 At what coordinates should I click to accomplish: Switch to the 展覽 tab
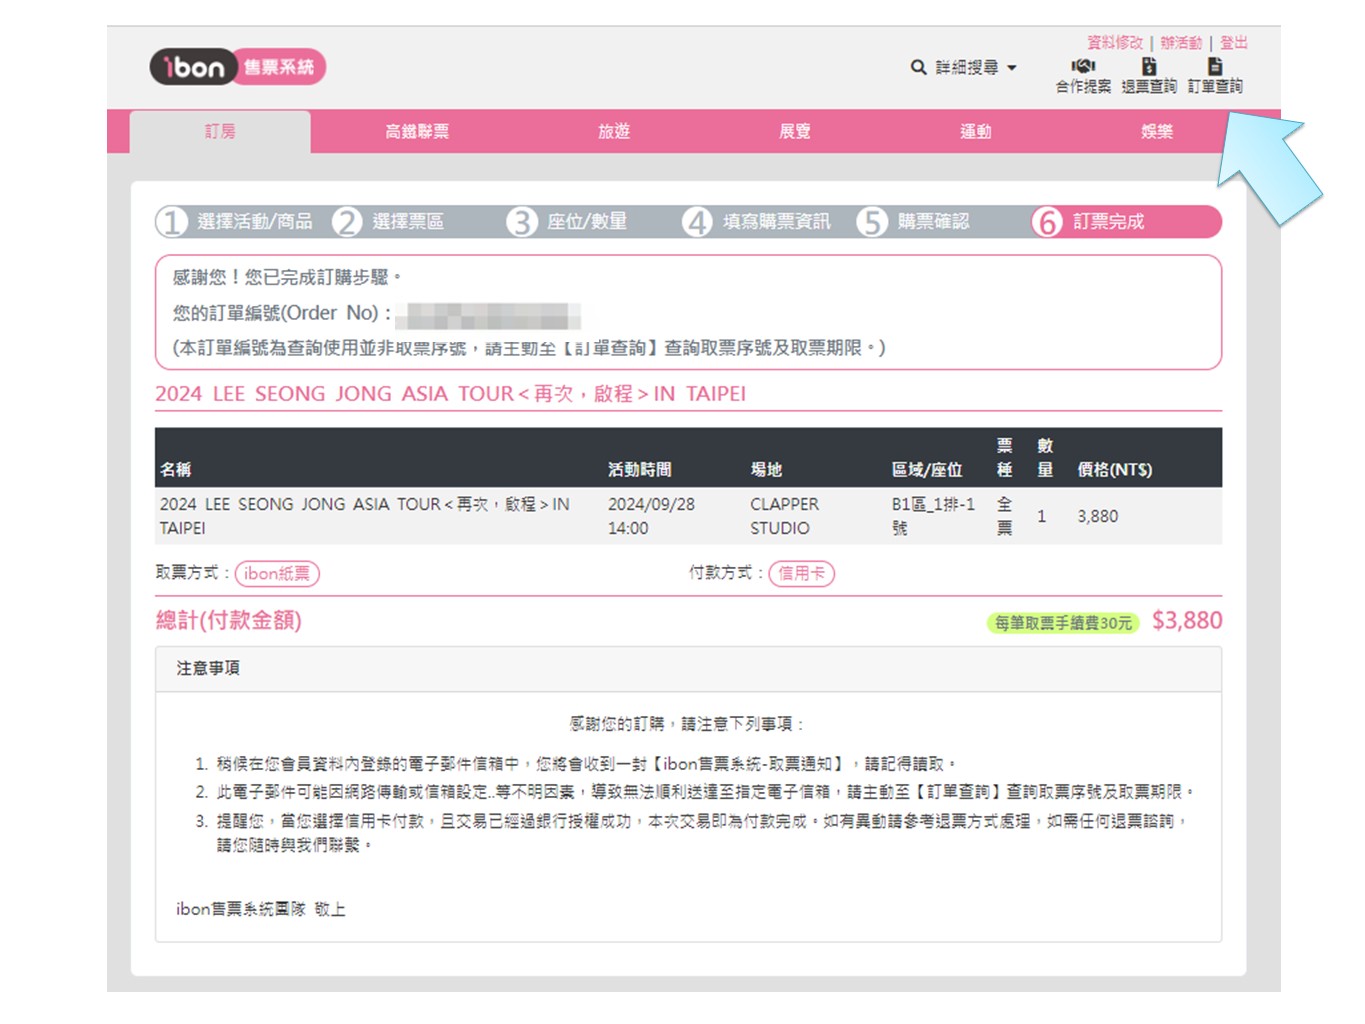[795, 131]
